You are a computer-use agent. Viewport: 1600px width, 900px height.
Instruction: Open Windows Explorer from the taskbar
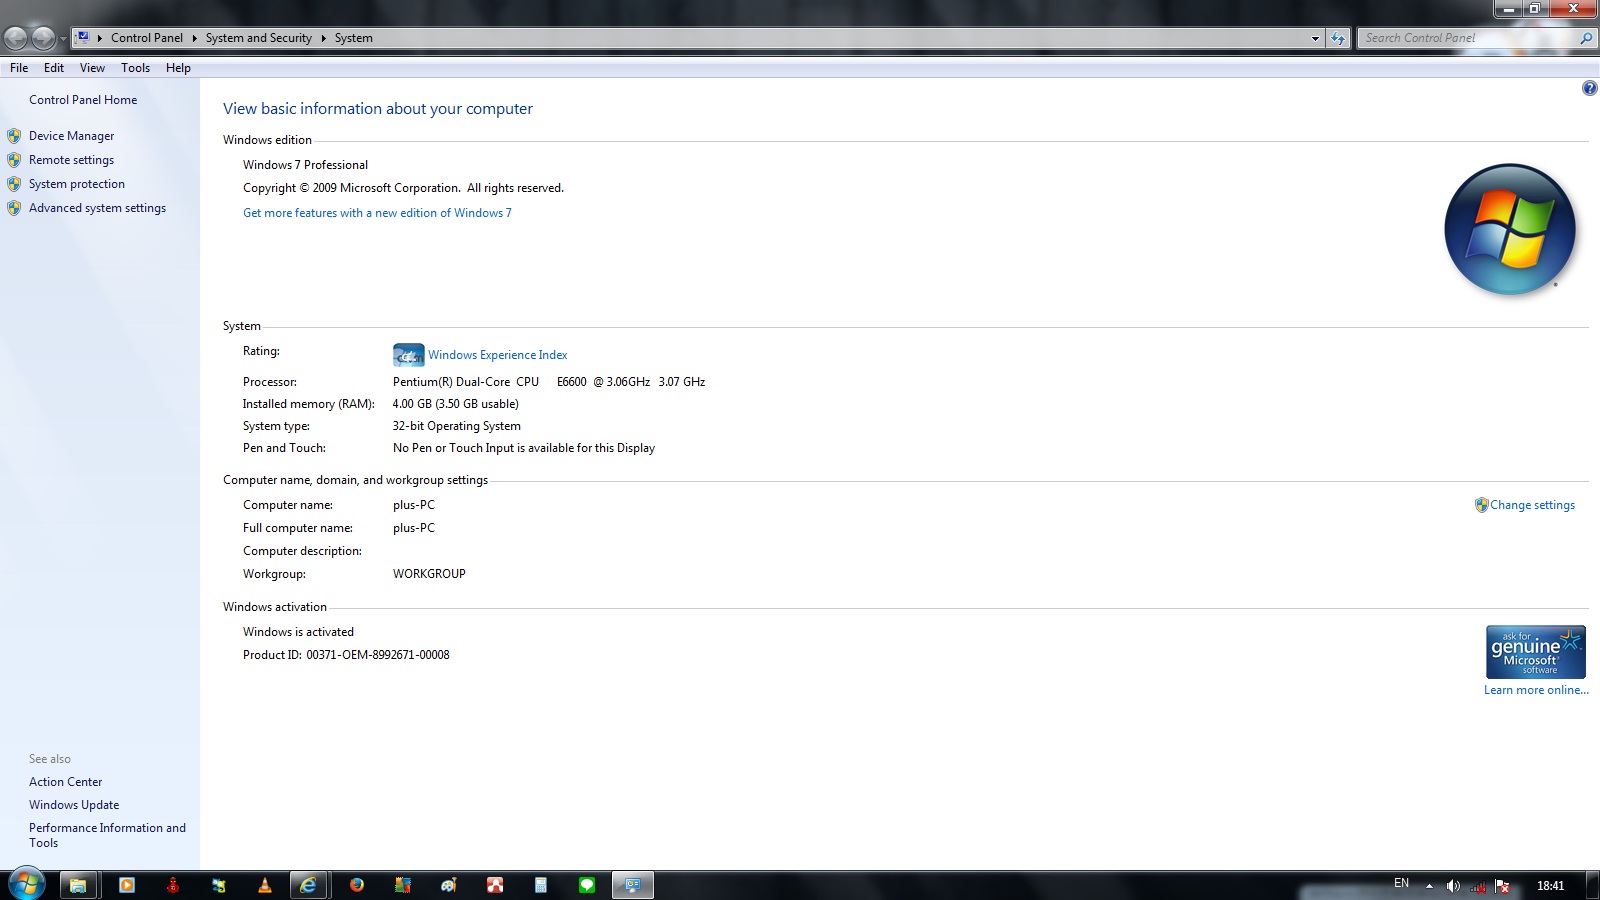tap(77, 885)
